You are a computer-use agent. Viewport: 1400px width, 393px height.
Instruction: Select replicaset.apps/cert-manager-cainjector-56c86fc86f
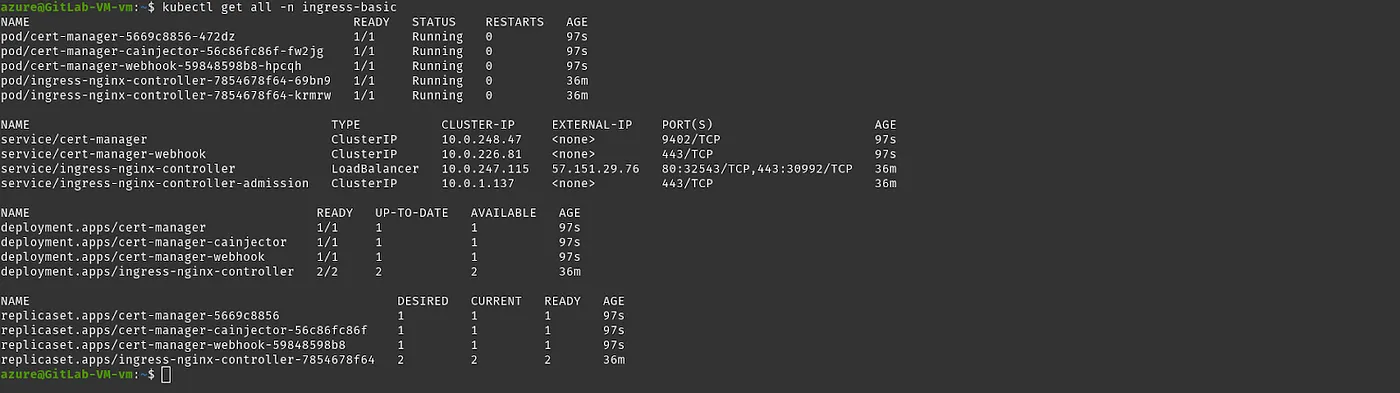(184, 331)
